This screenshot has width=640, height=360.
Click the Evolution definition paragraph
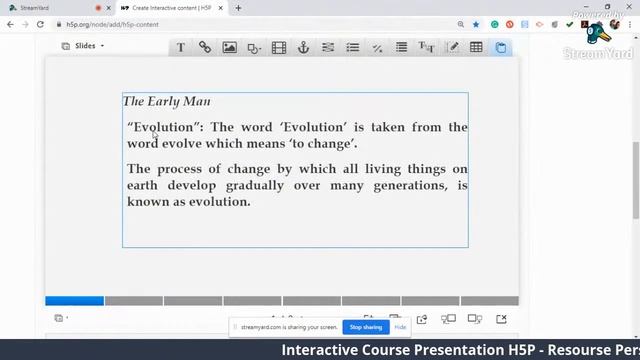297,135
